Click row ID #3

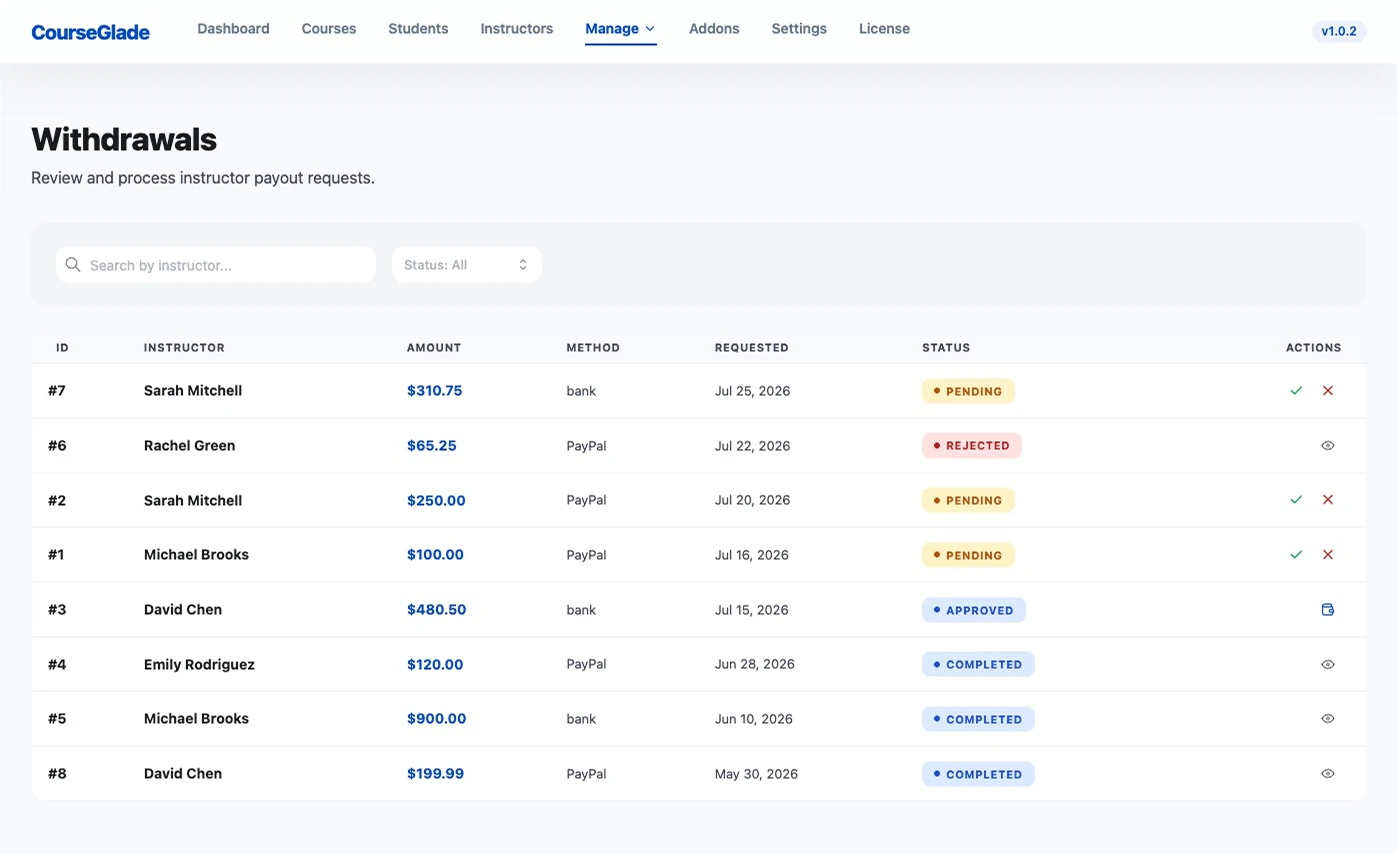click(57, 610)
